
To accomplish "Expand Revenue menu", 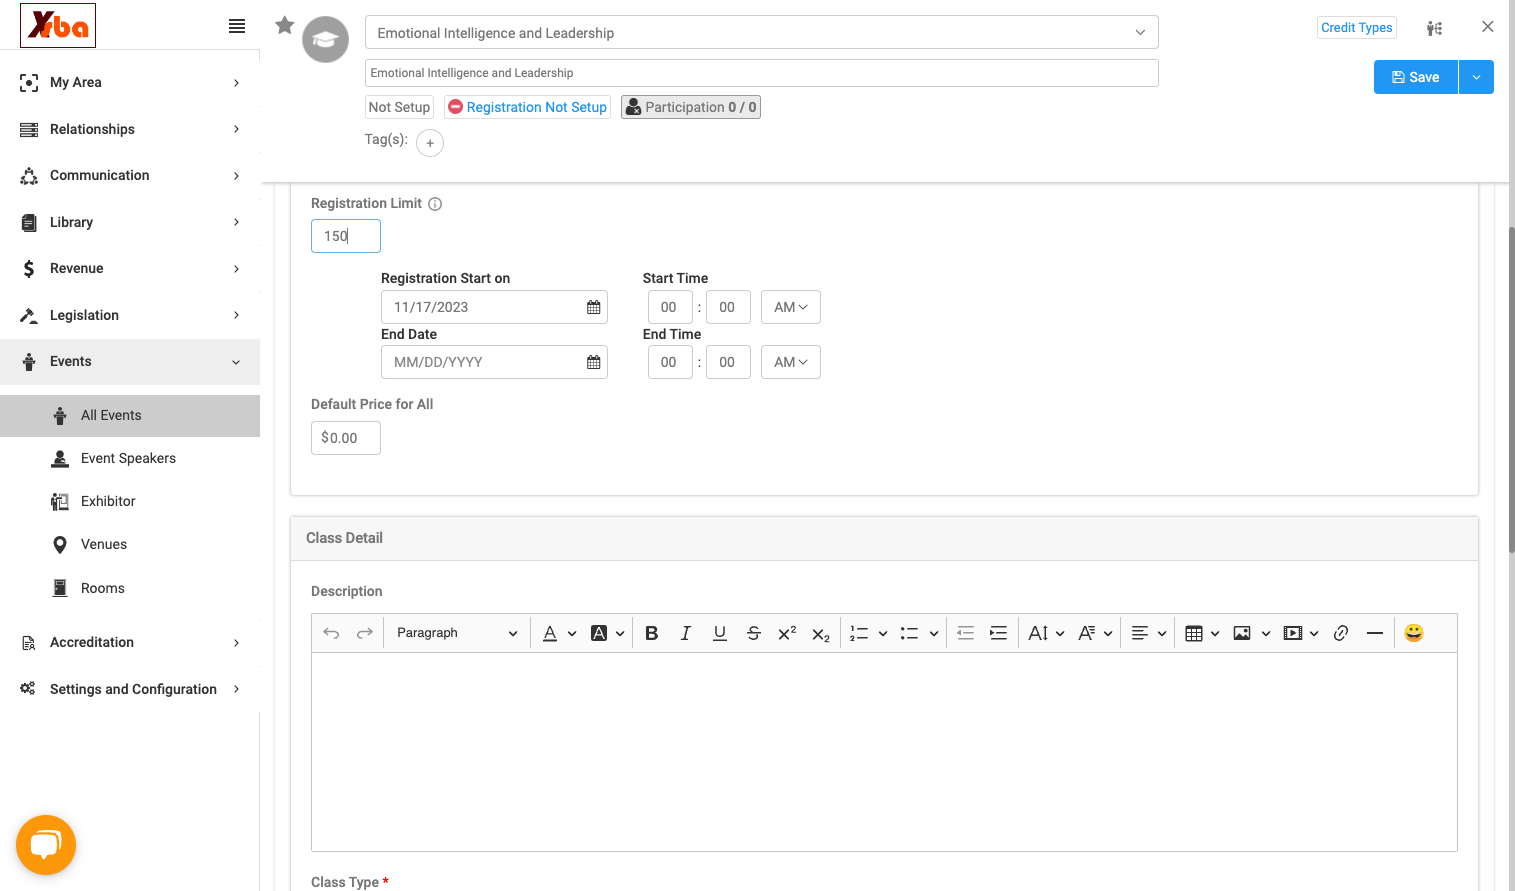I will pos(130,268).
